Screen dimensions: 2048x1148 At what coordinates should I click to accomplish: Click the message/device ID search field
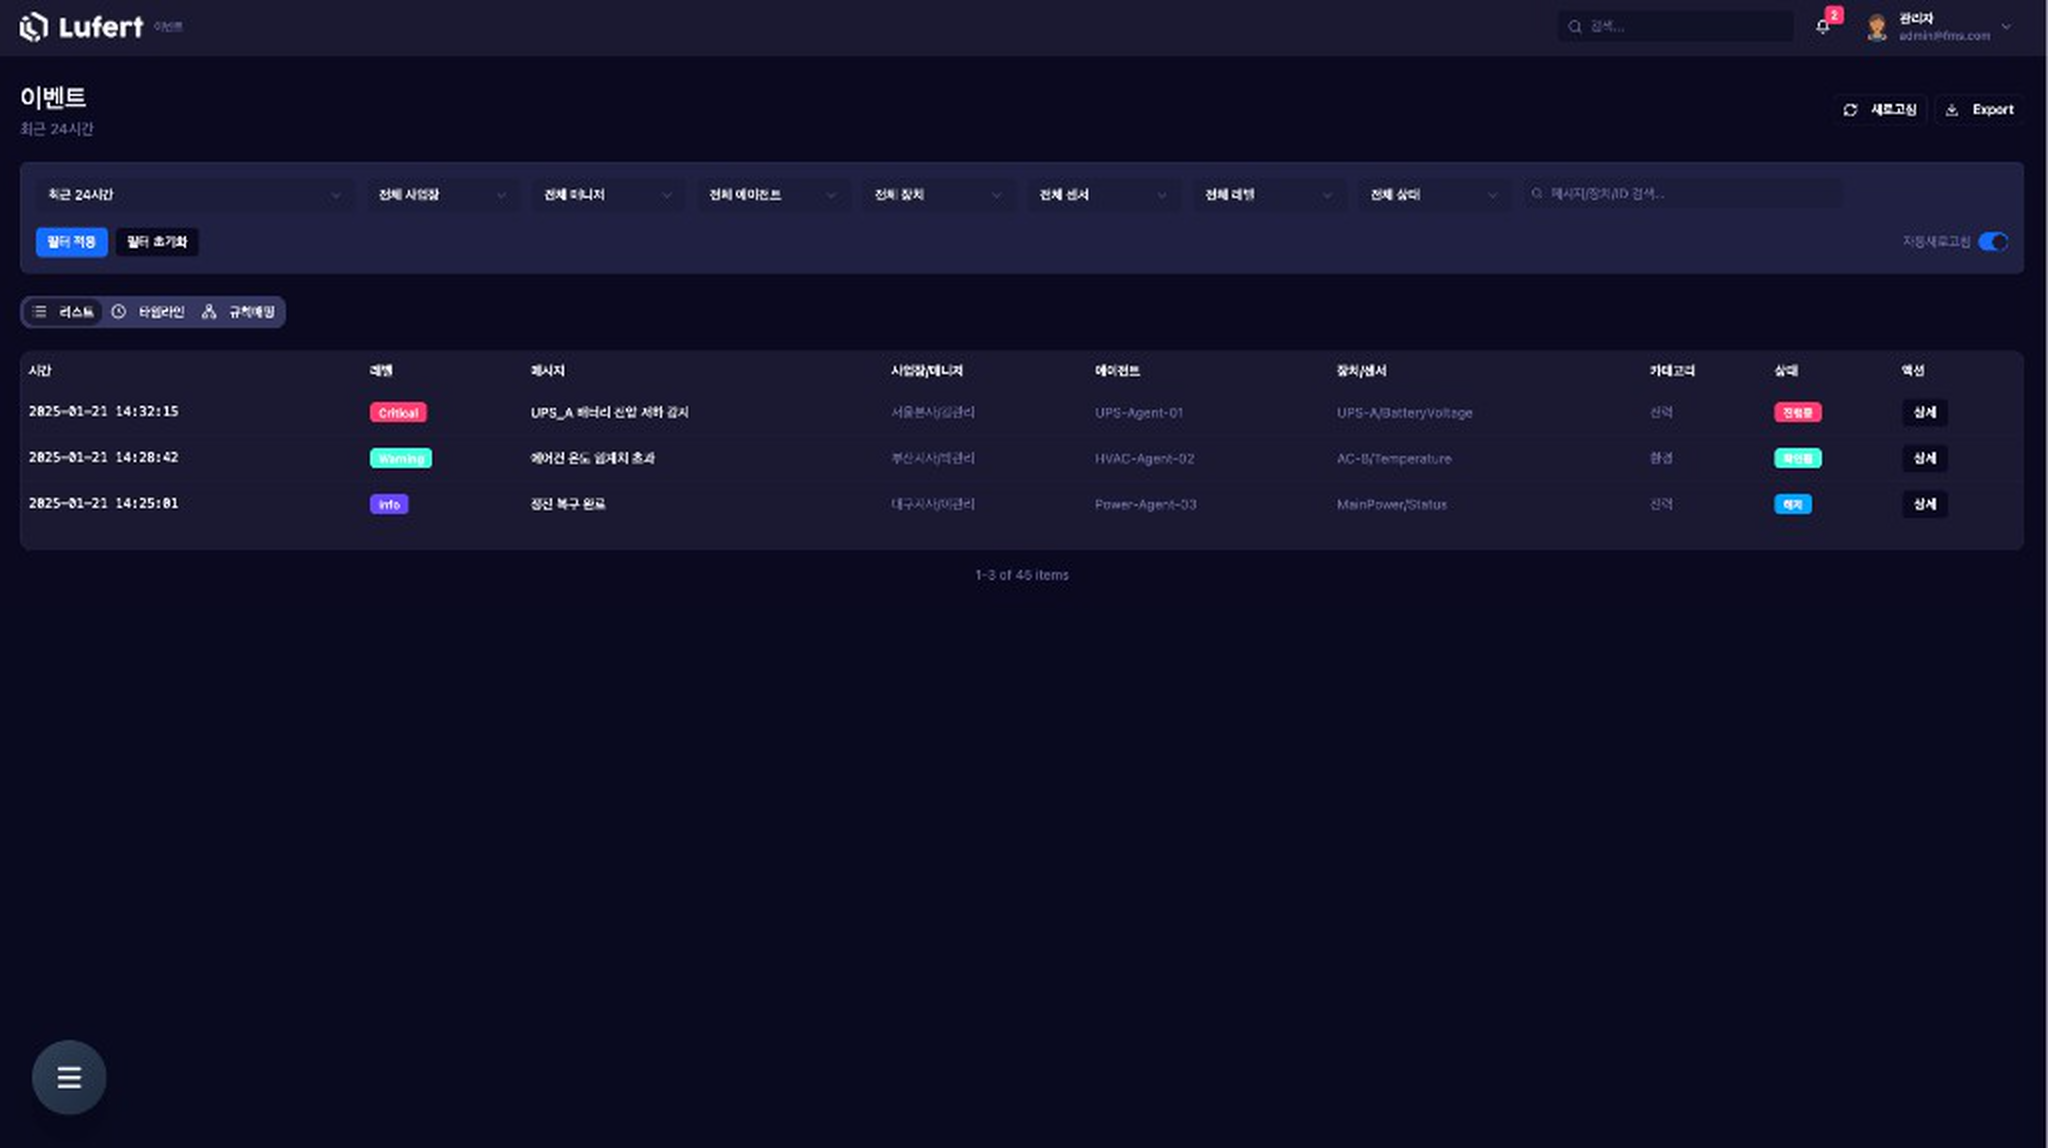pyautogui.click(x=1683, y=194)
